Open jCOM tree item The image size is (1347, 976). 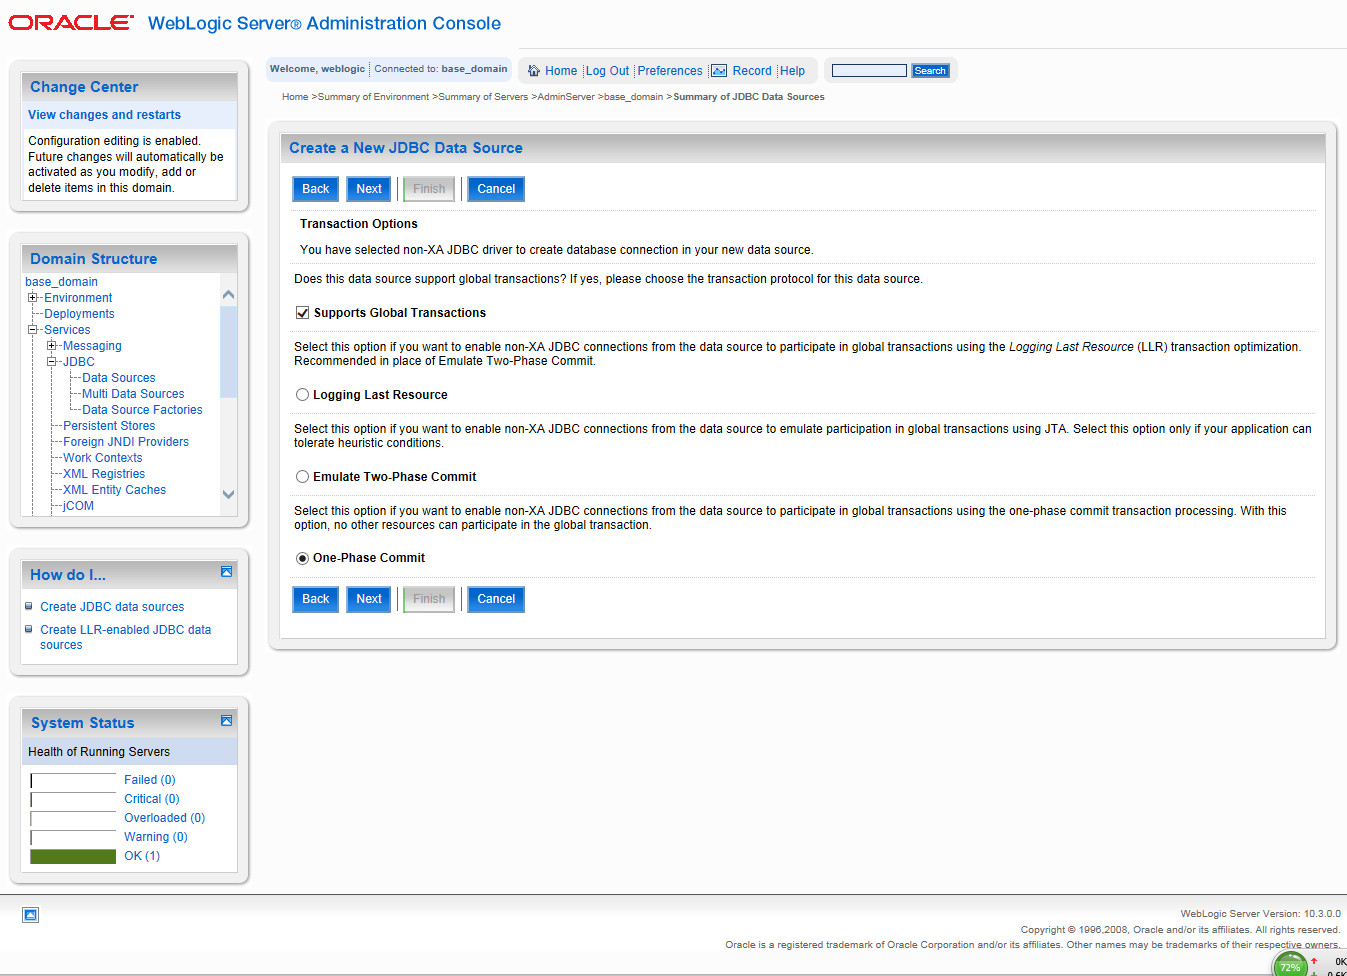(x=78, y=506)
